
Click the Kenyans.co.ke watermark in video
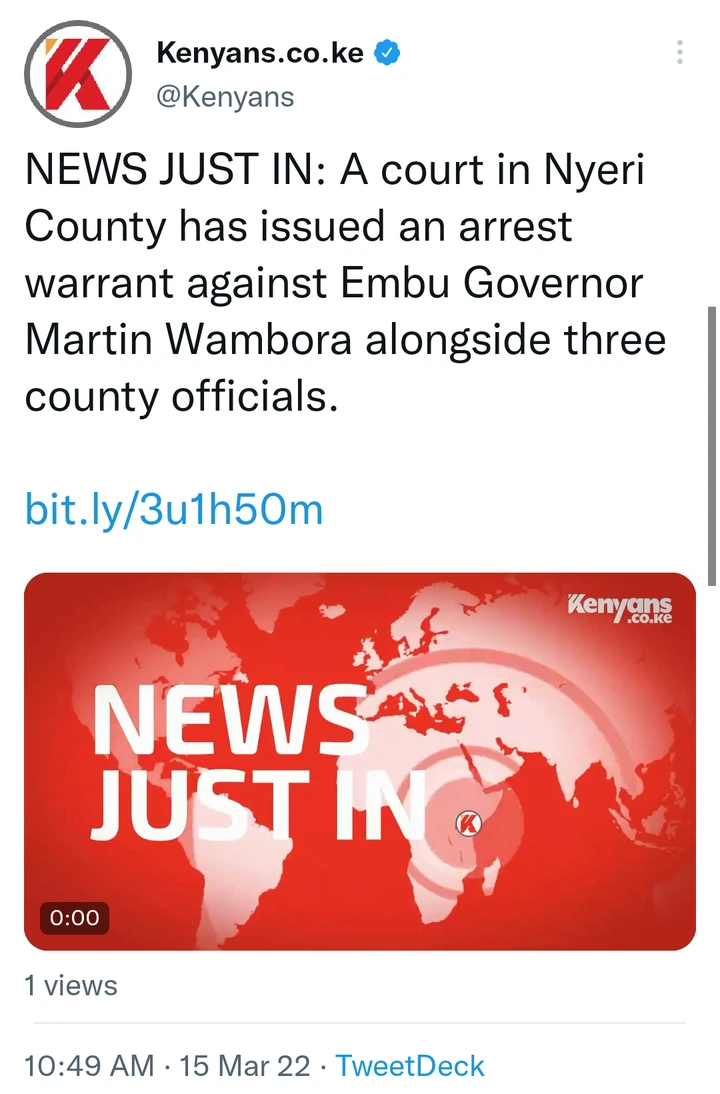(620, 607)
